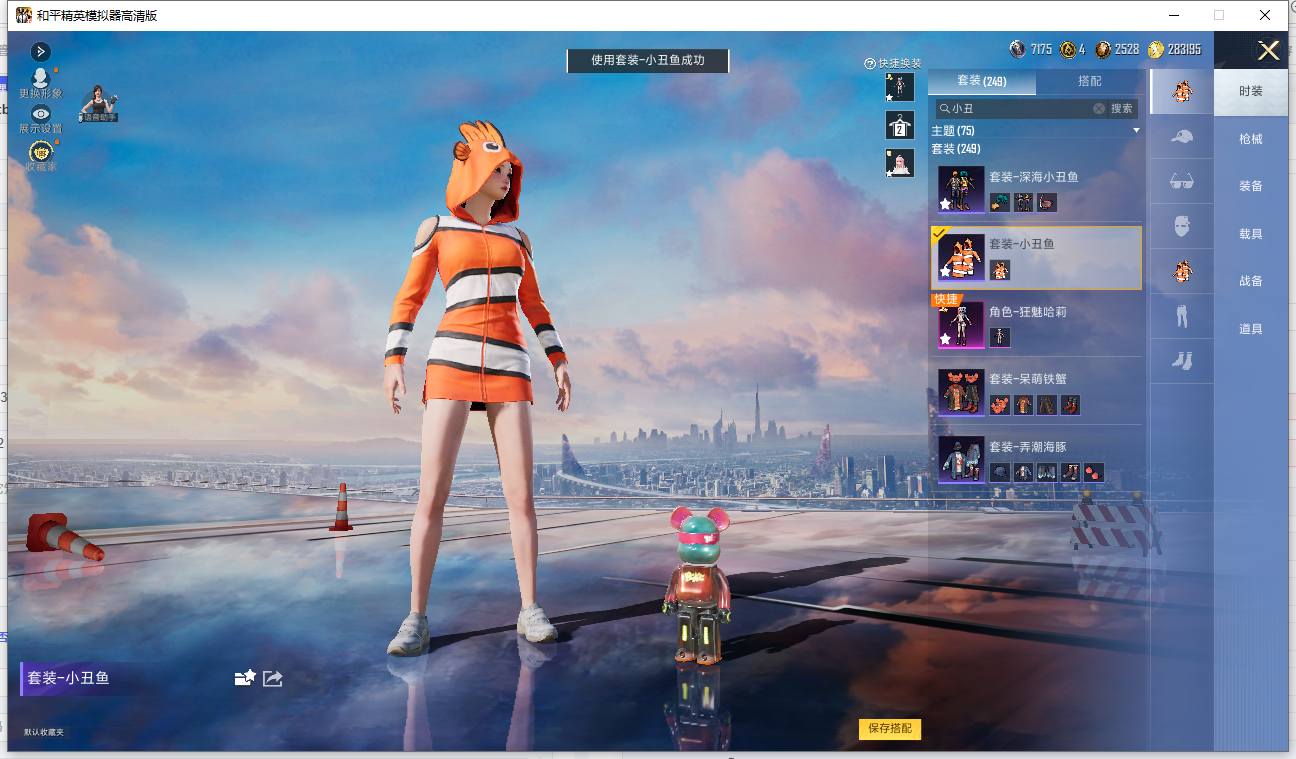Open the 枪械 firearms tab
Screen dimensions: 1296x759
tap(1251, 139)
